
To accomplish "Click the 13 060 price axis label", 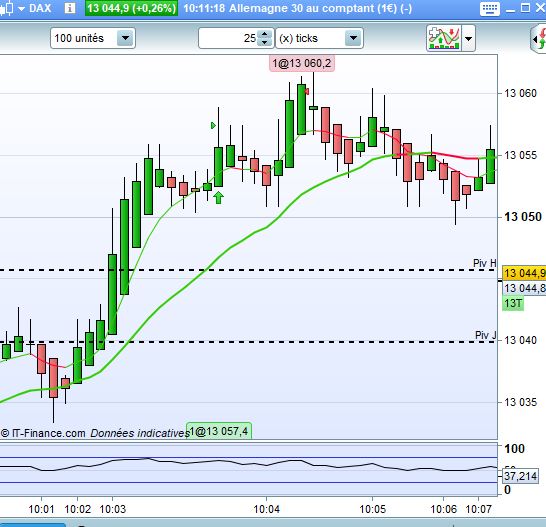I will coord(520,93).
